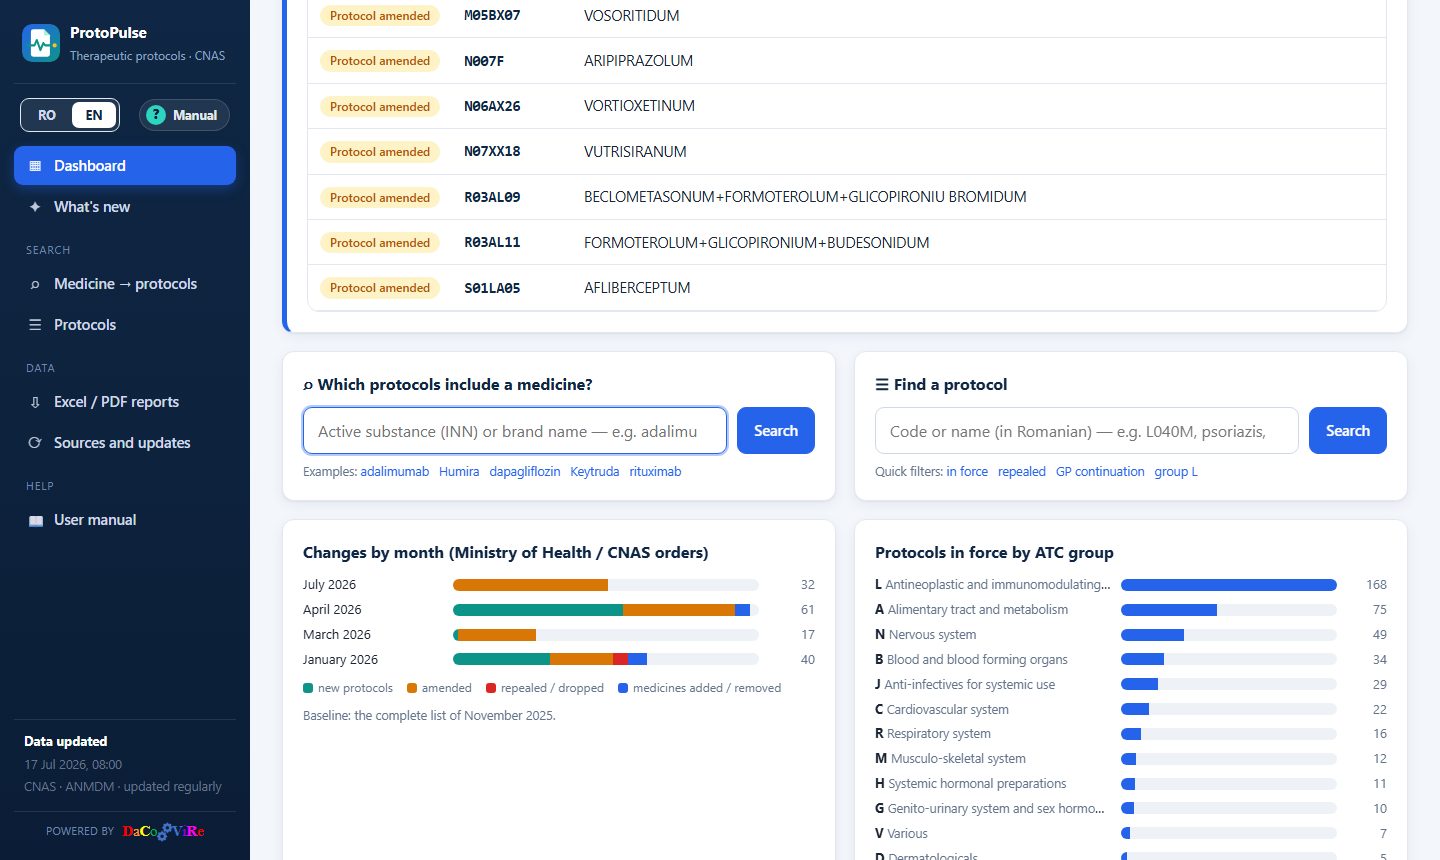Click the Dashboard grid icon
The height and width of the screenshot is (860, 1440).
pos(36,166)
